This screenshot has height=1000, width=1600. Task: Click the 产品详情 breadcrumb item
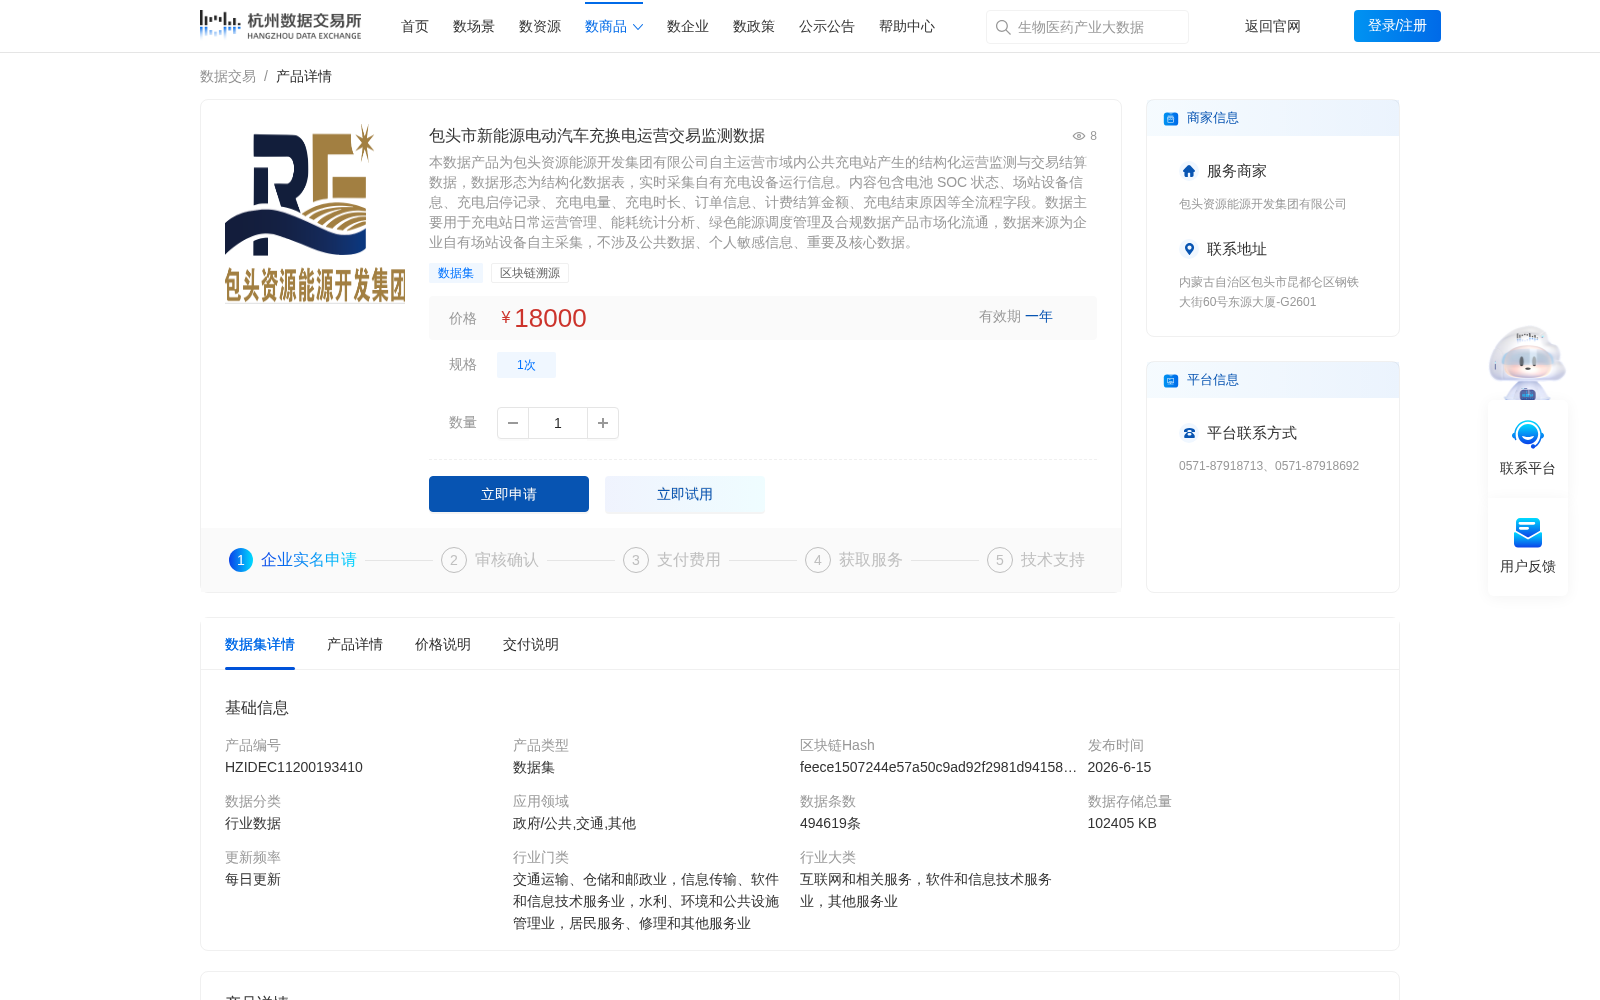tap(304, 77)
